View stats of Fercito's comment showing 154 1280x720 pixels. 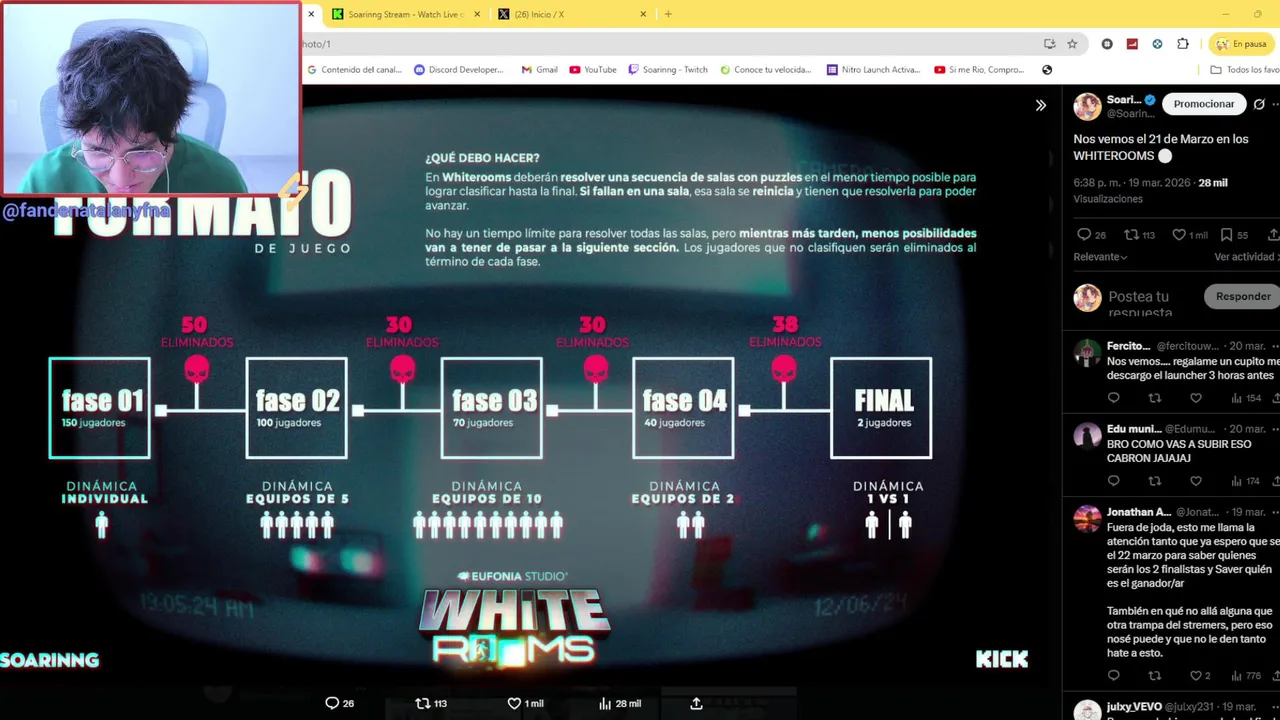pos(1246,398)
